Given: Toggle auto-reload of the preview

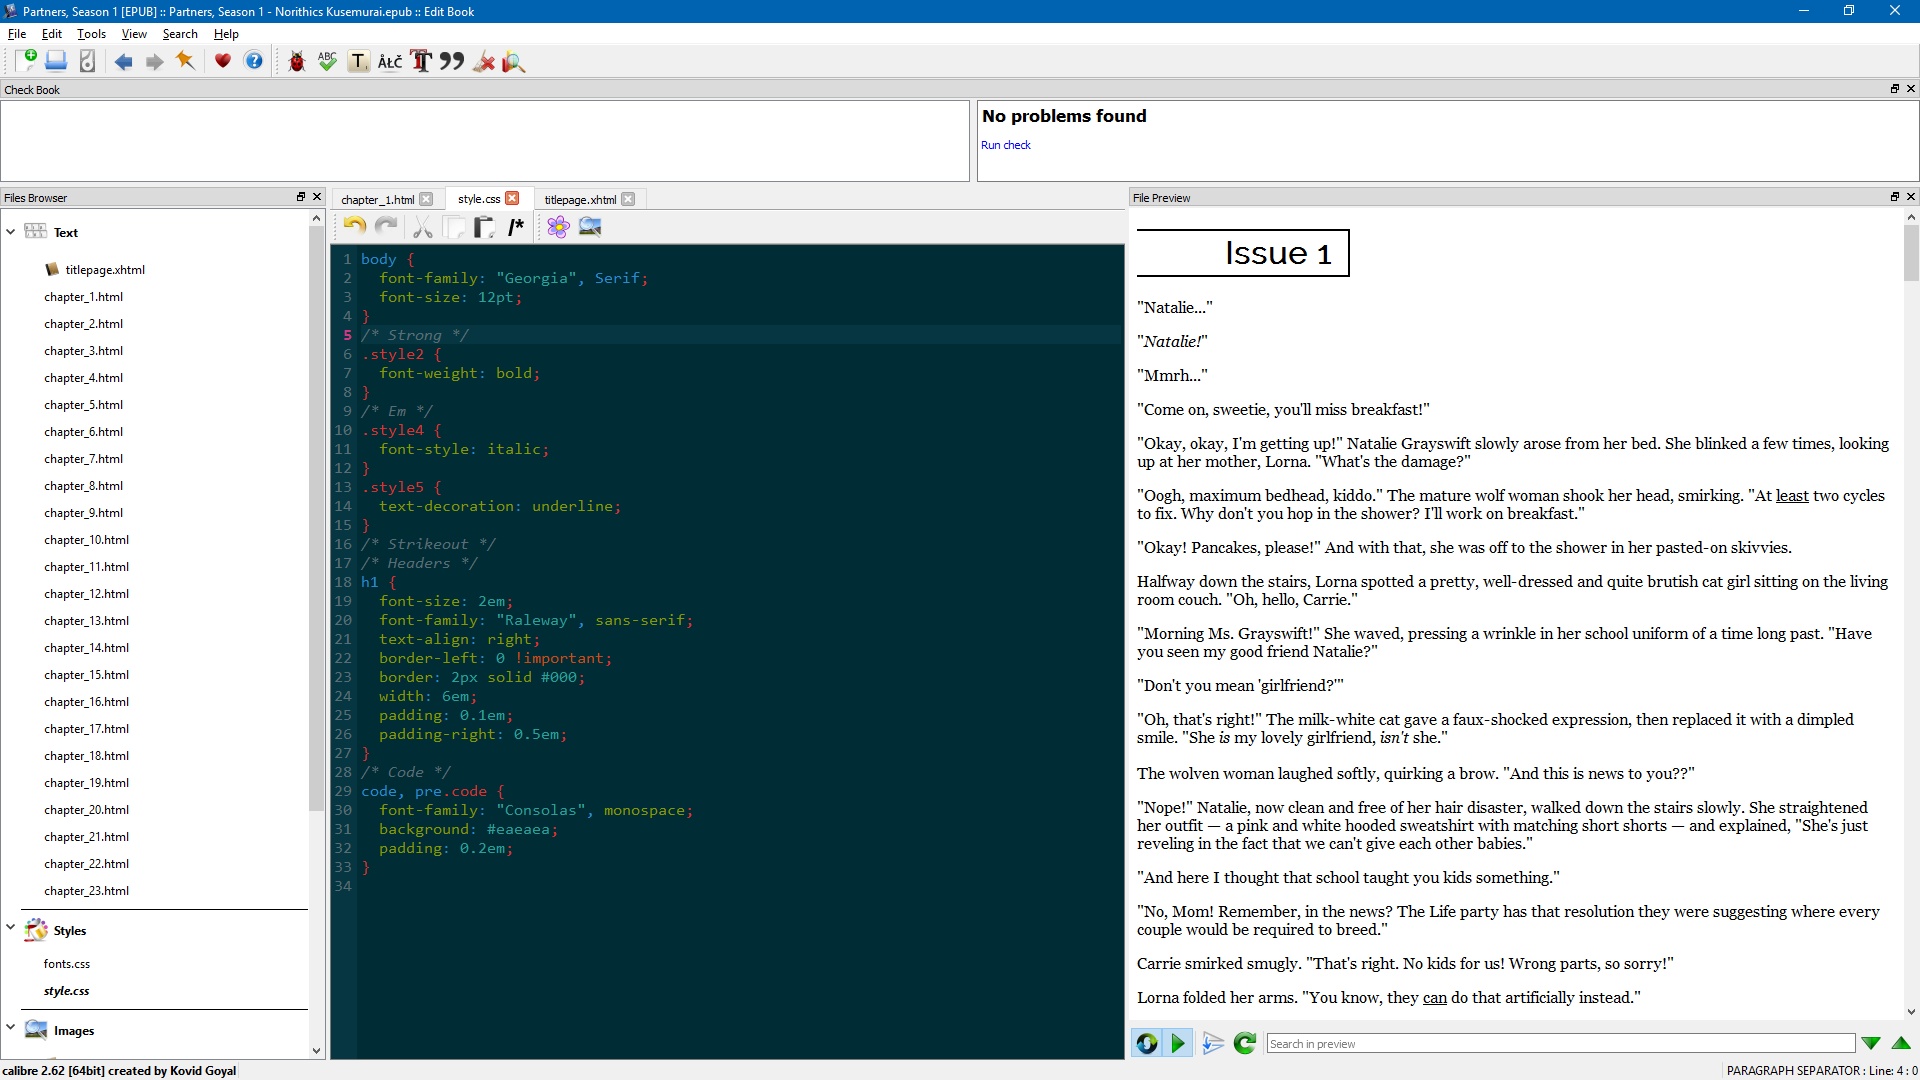Looking at the screenshot, I should point(1147,1044).
